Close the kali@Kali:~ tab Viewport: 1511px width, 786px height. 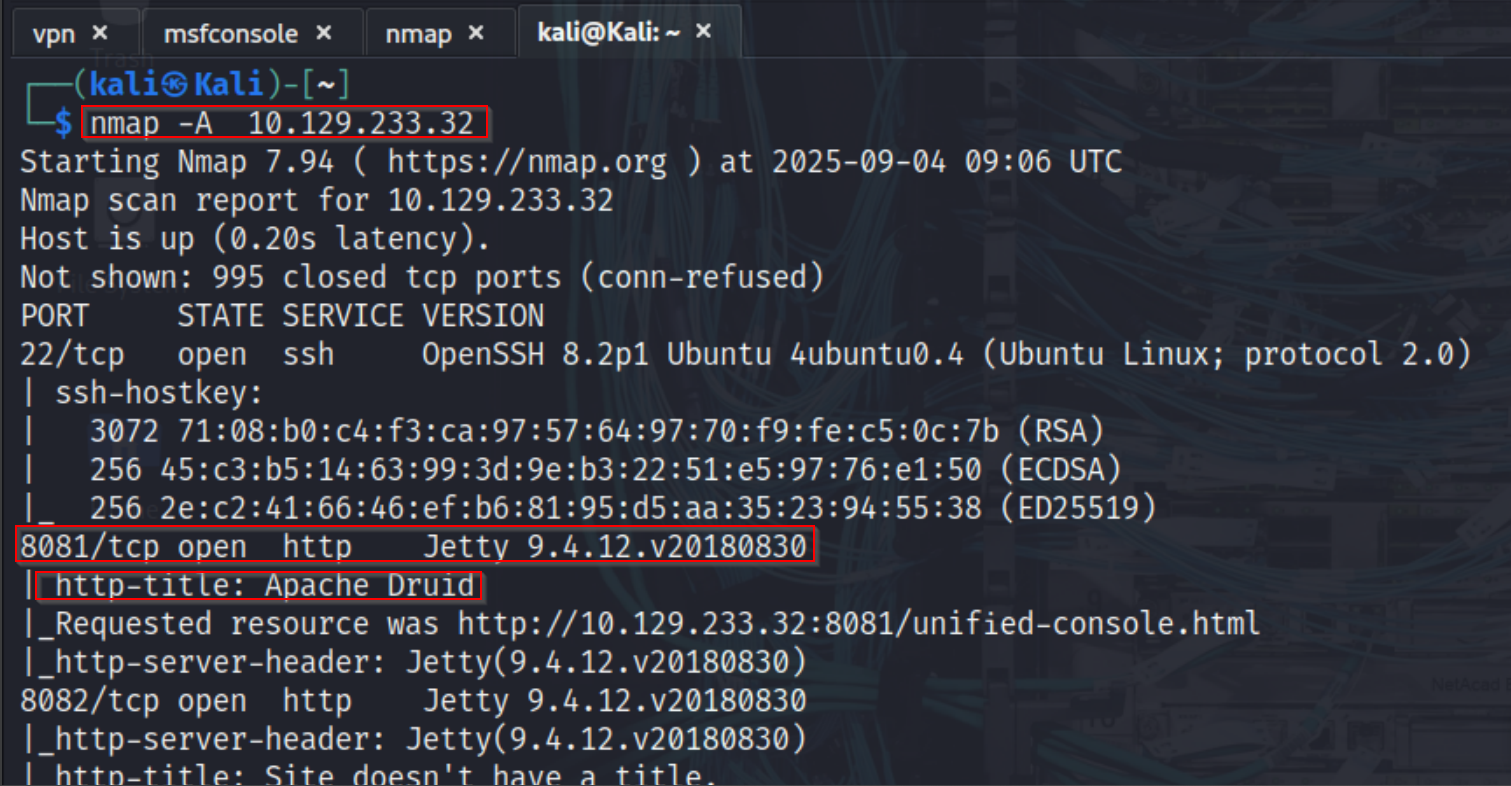703,31
